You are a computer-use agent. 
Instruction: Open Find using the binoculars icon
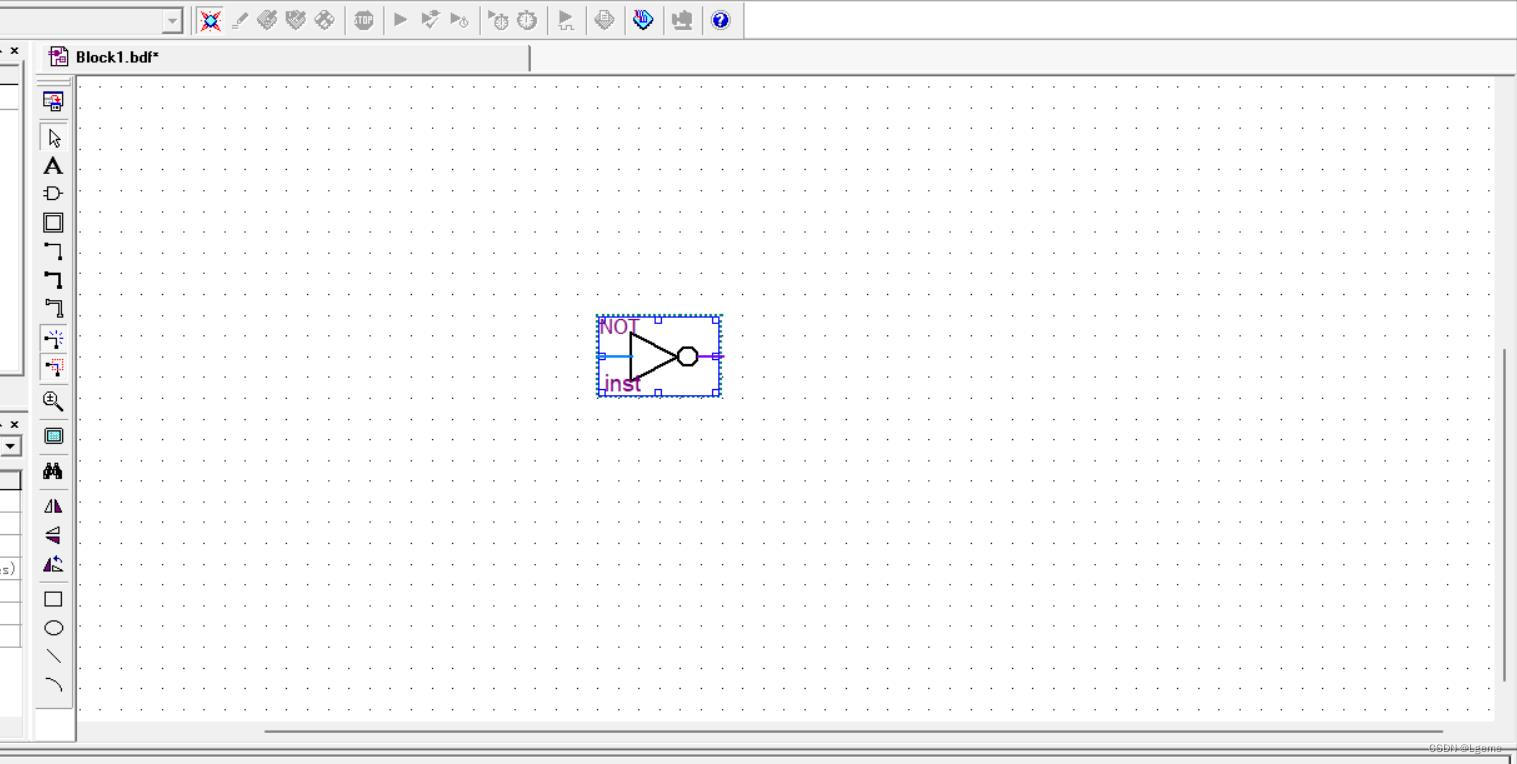pyautogui.click(x=53, y=471)
